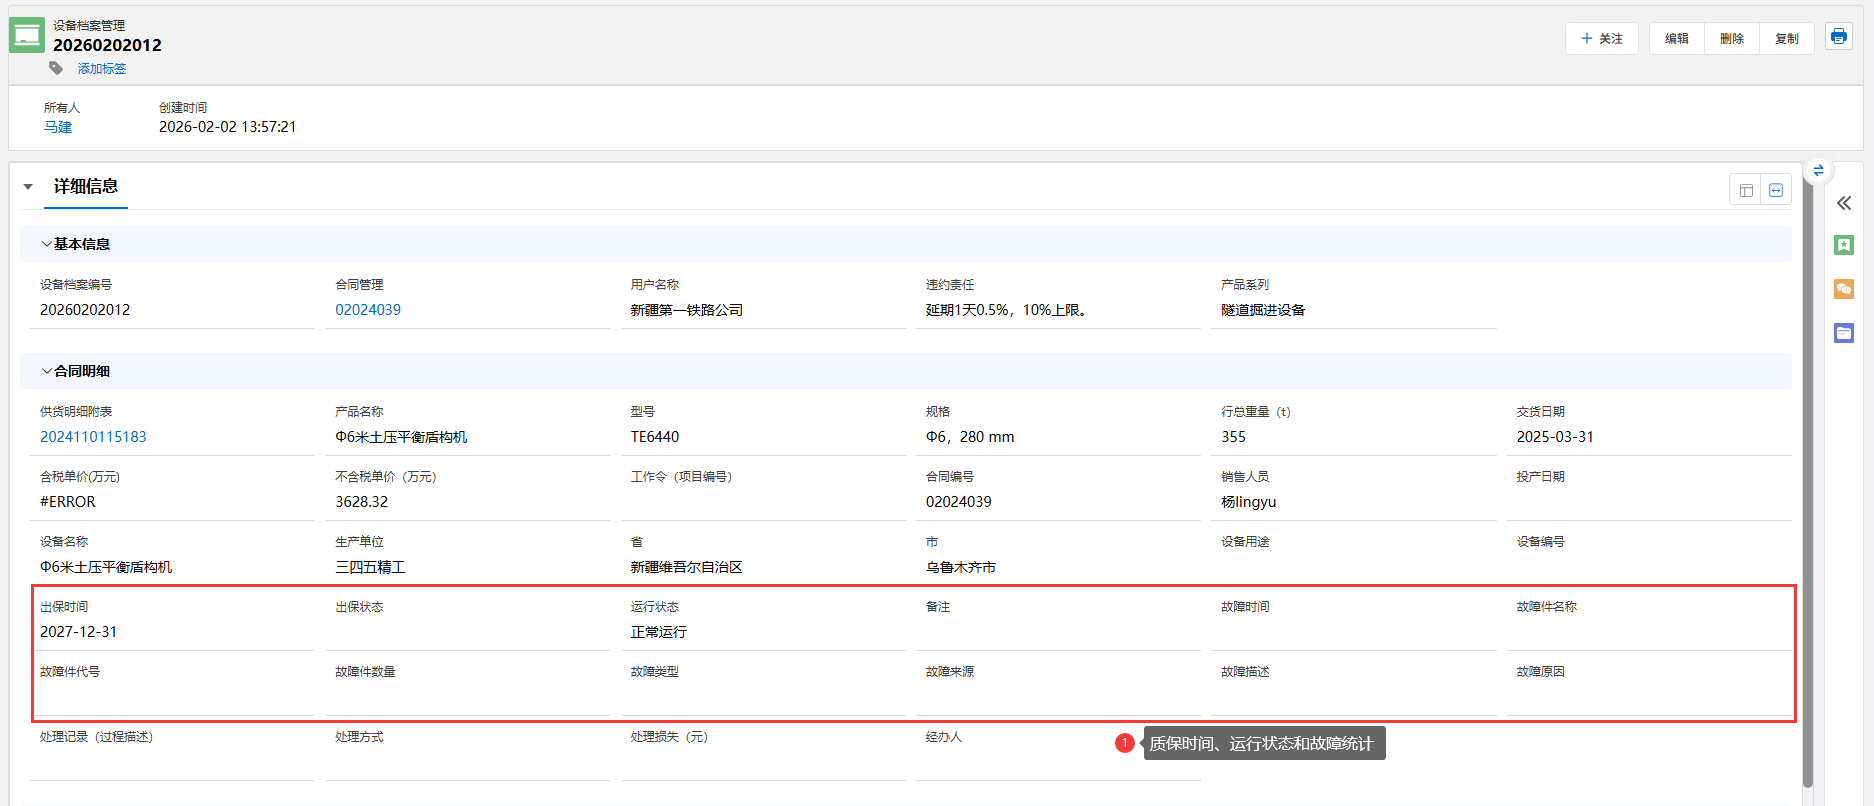Viewport: 1874px width, 806px height.
Task: Click the 关注 follow button
Action: point(1601,39)
